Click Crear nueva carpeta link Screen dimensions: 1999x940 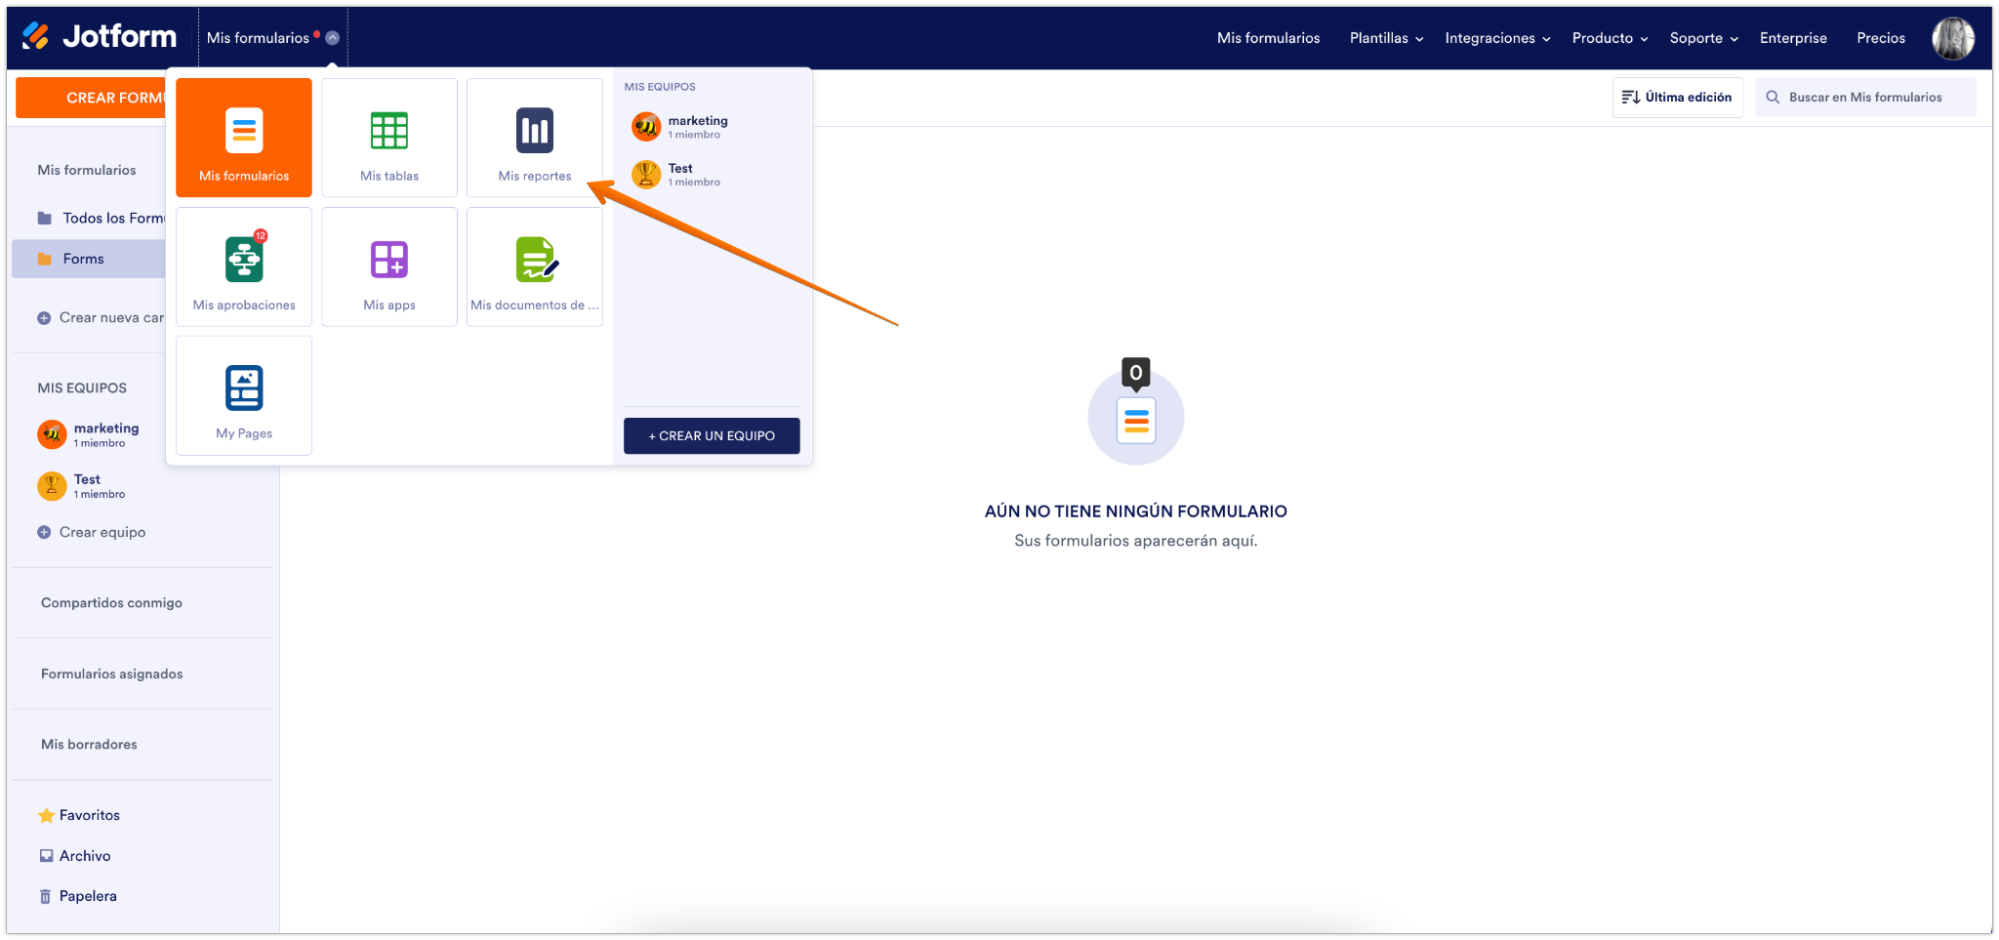(x=111, y=318)
